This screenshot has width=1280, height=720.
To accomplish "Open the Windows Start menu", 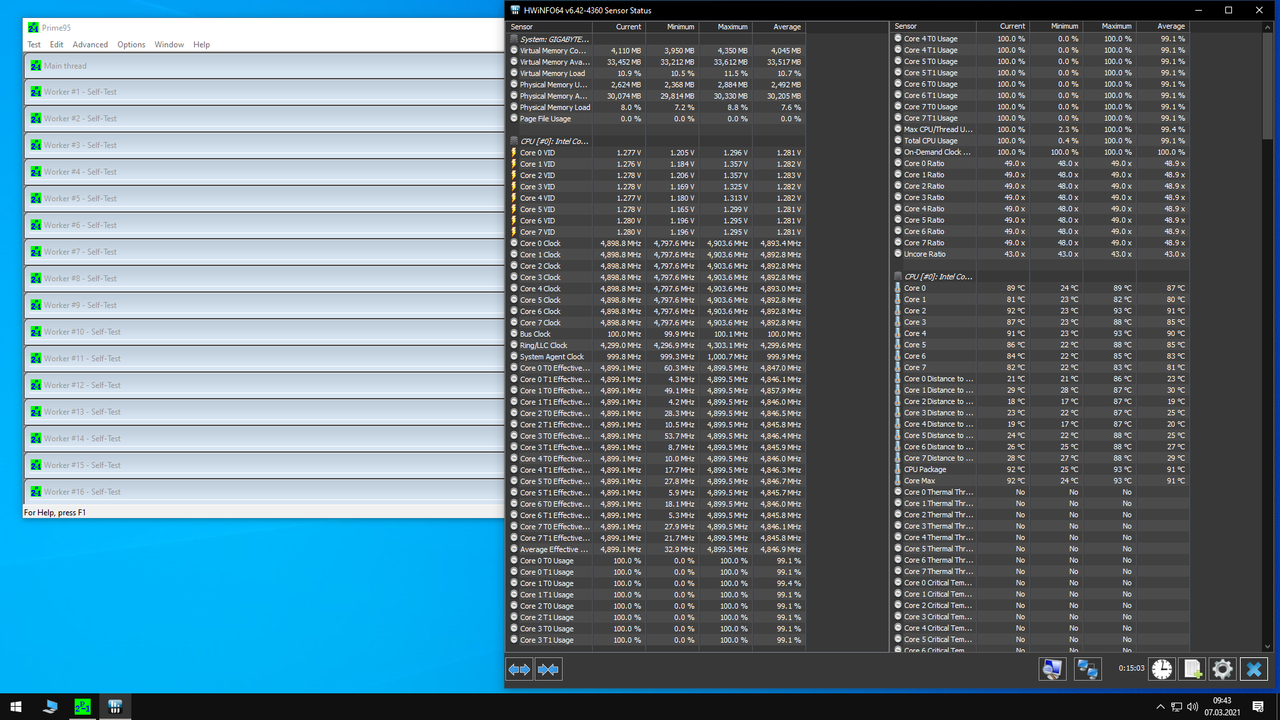I will 17,707.
